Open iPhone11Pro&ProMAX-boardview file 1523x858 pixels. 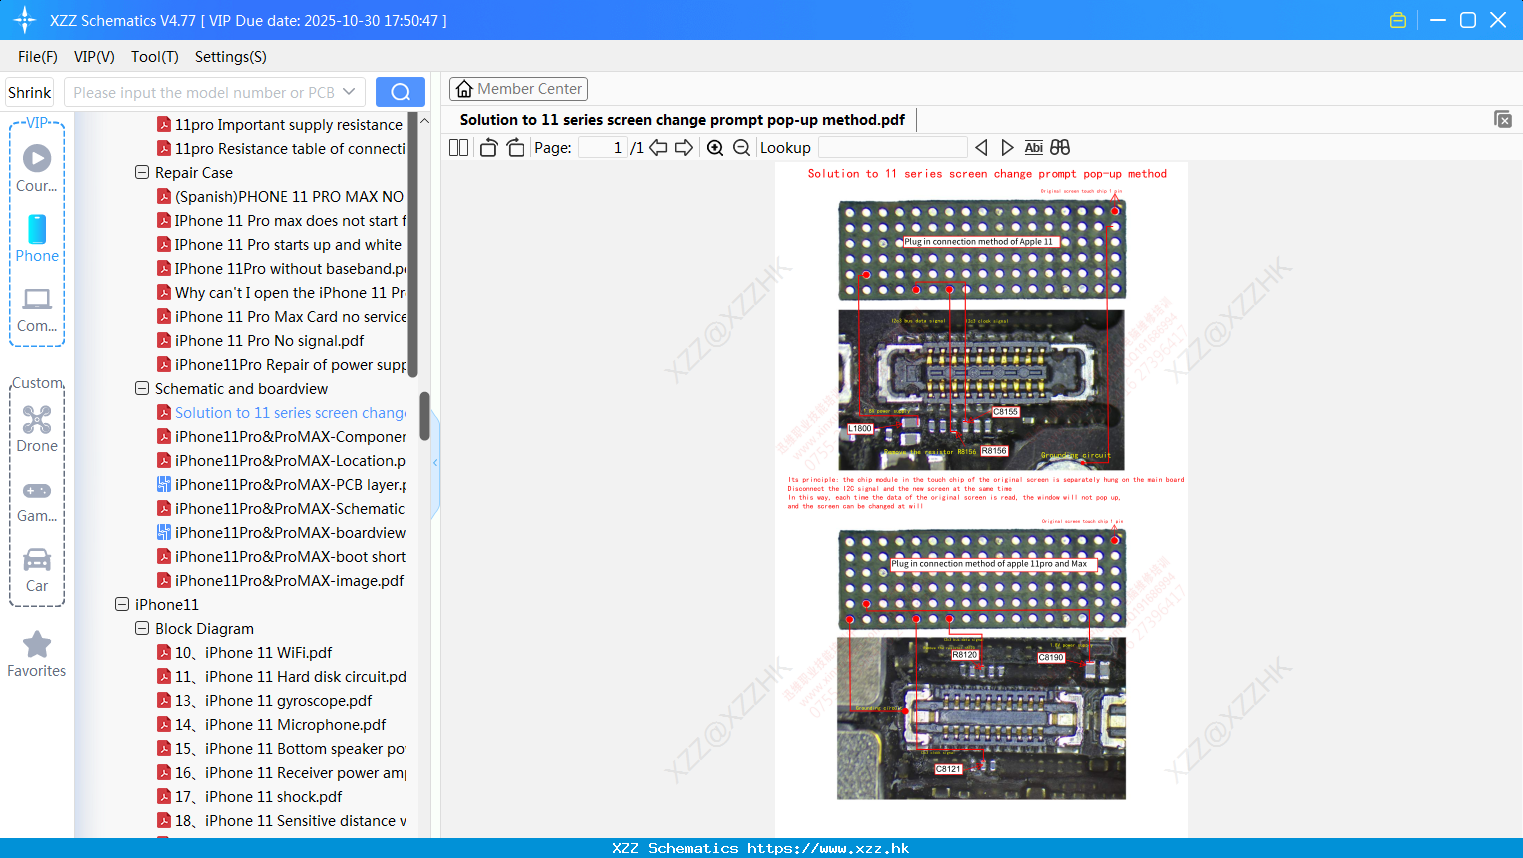[281, 533]
